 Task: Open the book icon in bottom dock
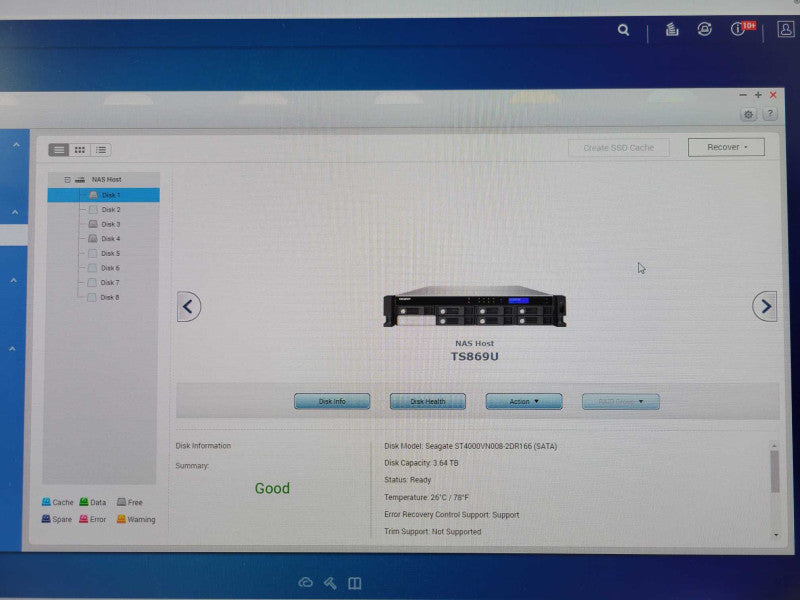pyautogui.click(x=355, y=583)
